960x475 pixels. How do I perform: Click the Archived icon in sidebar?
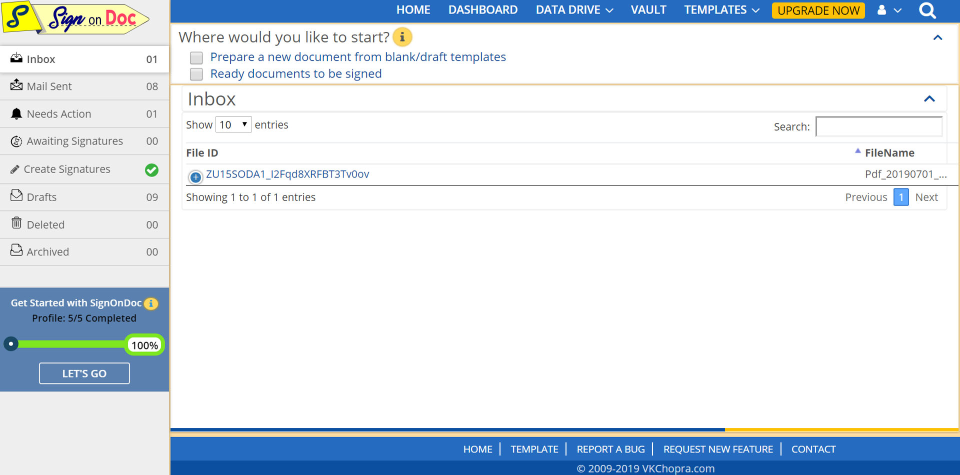[17, 251]
